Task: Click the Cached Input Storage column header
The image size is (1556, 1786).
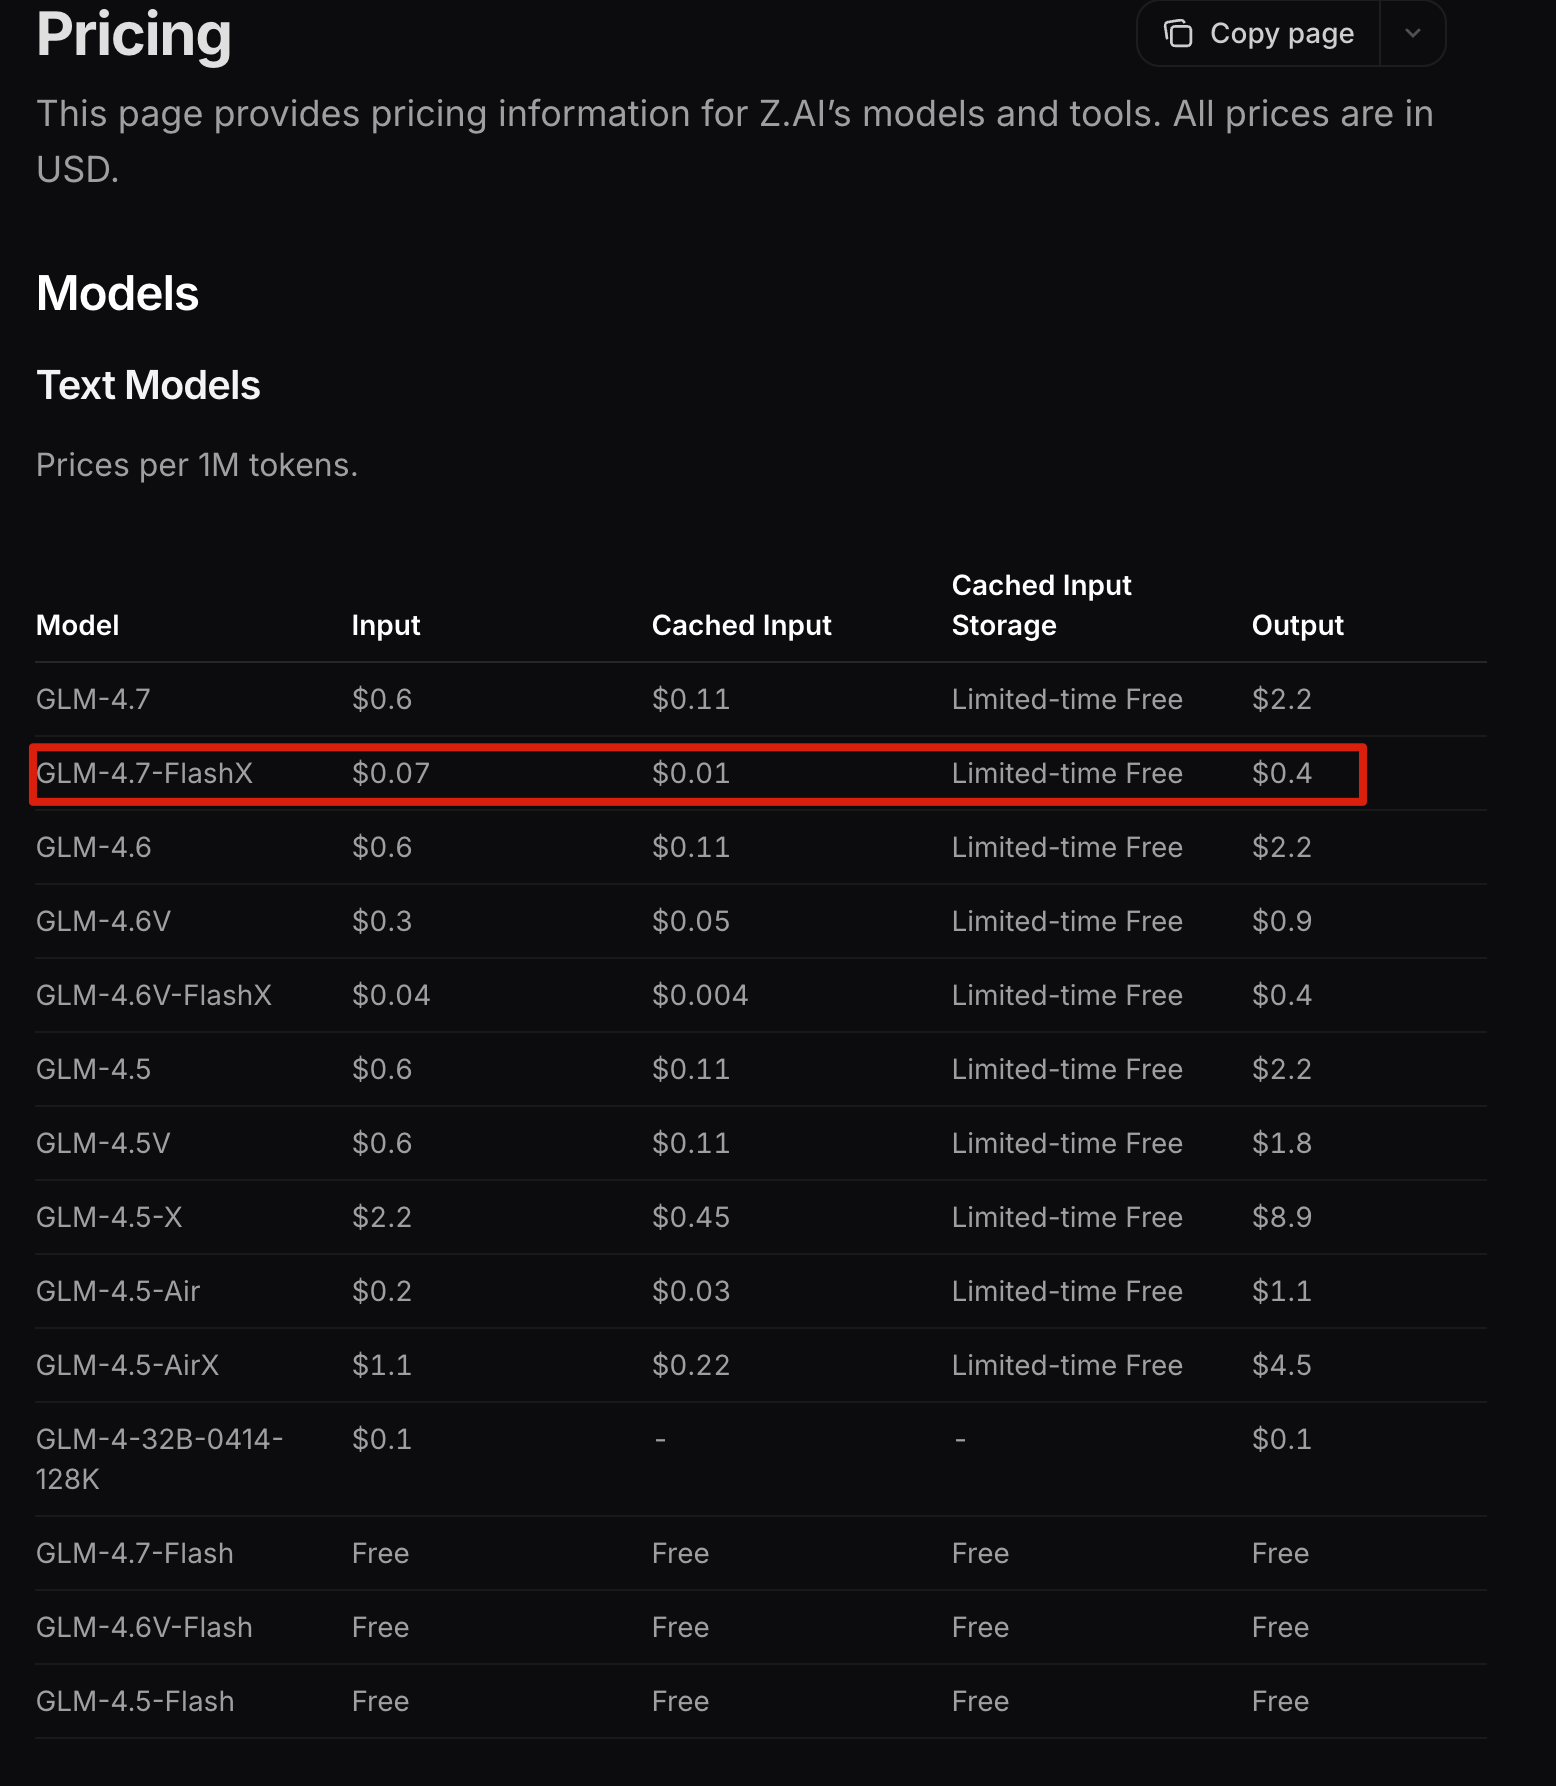Action: tap(1041, 605)
